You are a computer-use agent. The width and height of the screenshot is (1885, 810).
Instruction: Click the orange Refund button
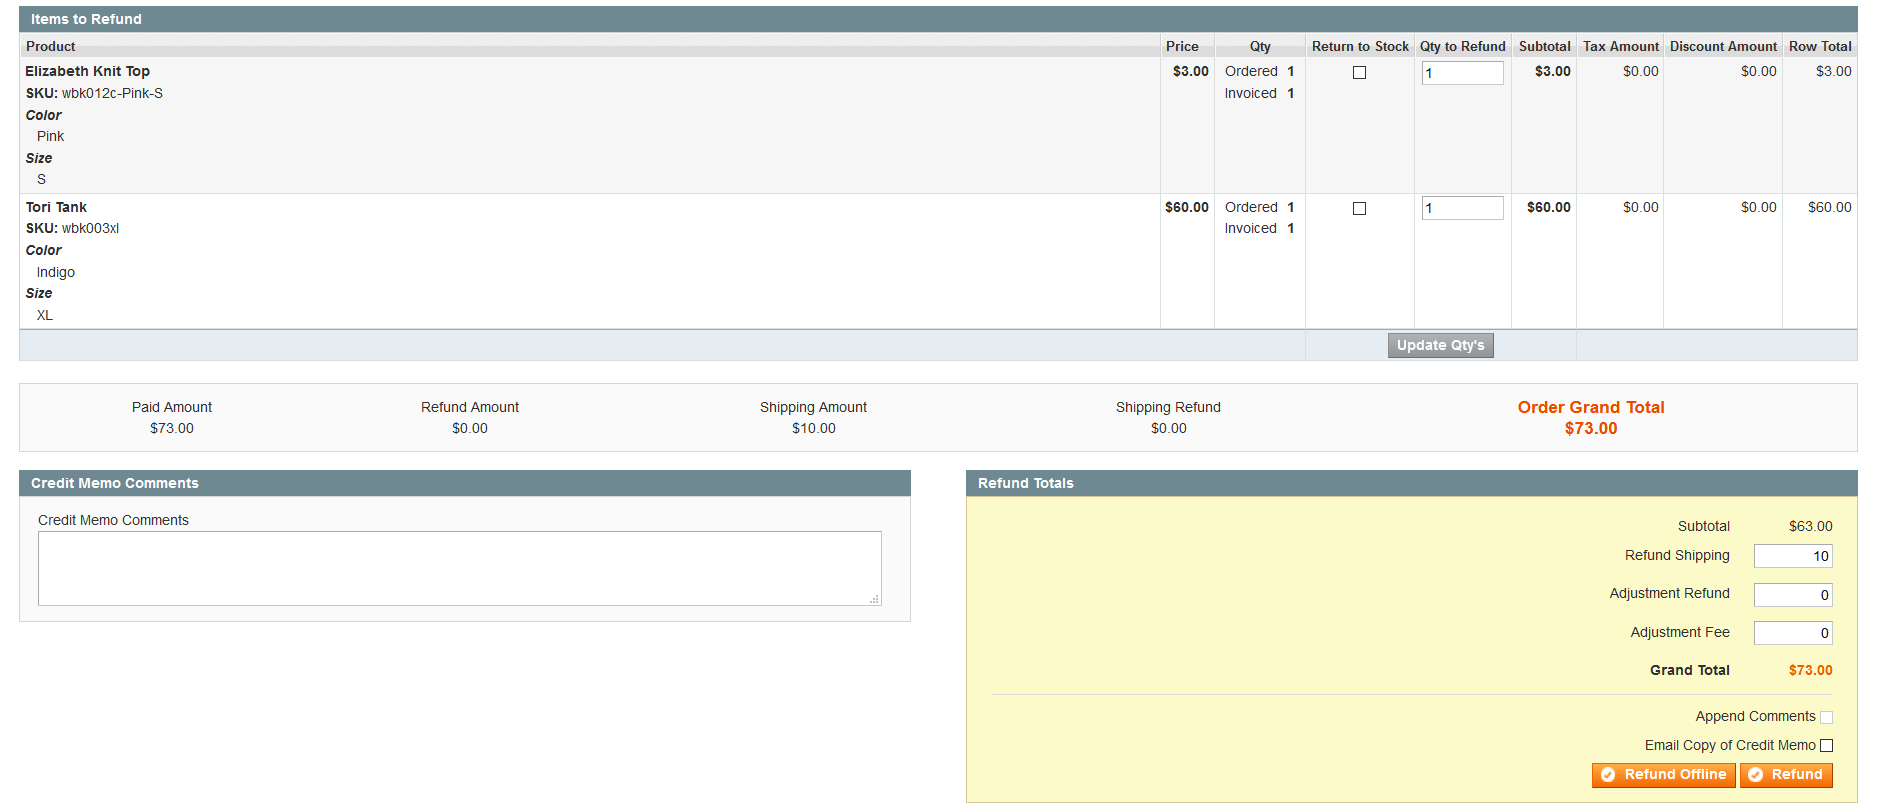[1786, 775]
